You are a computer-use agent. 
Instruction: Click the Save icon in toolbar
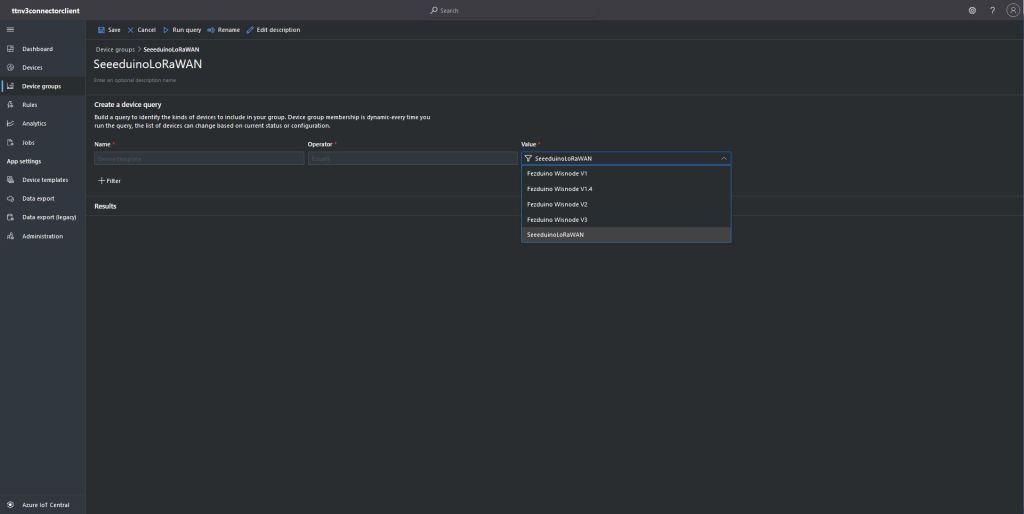click(101, 30)
